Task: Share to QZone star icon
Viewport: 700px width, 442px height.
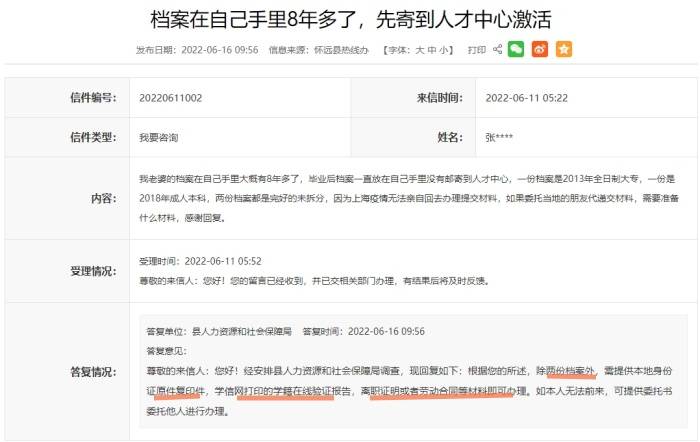Action: pyautogui.click(x=564, y=49)
